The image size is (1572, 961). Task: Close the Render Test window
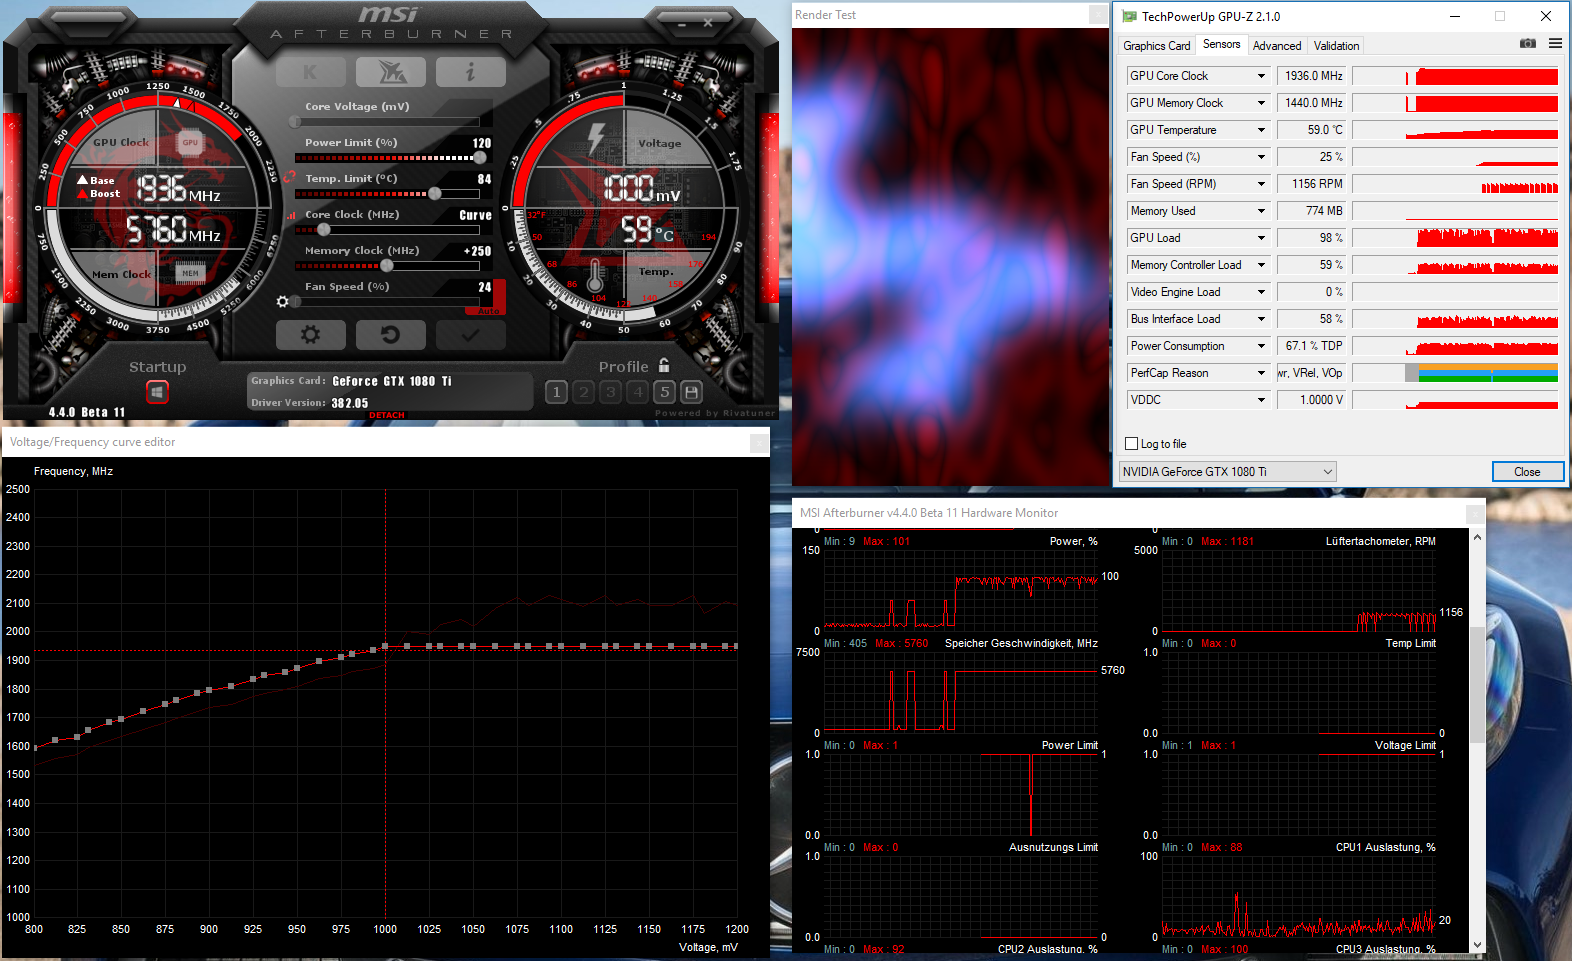(1098, 15)
